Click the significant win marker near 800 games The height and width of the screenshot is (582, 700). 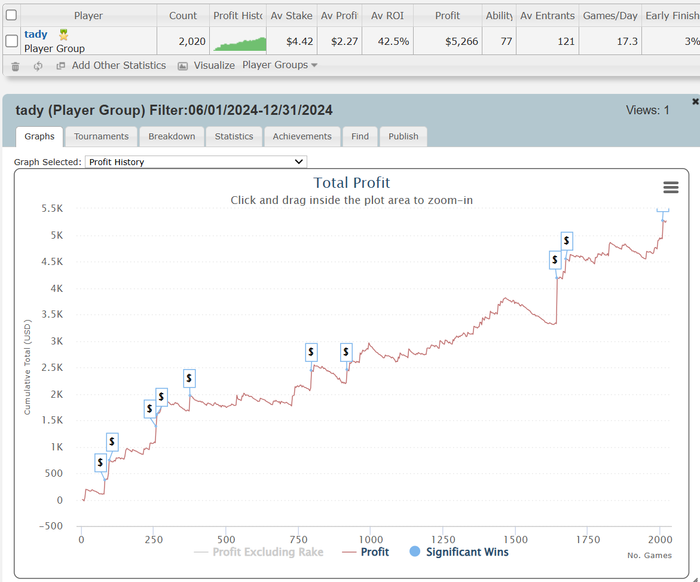coord(311,352)
